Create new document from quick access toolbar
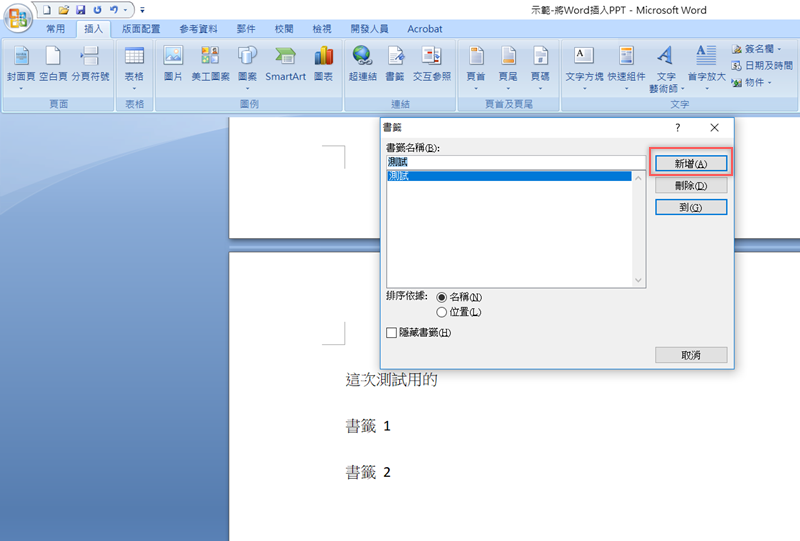The image size is (800, 541). (46, 10)
